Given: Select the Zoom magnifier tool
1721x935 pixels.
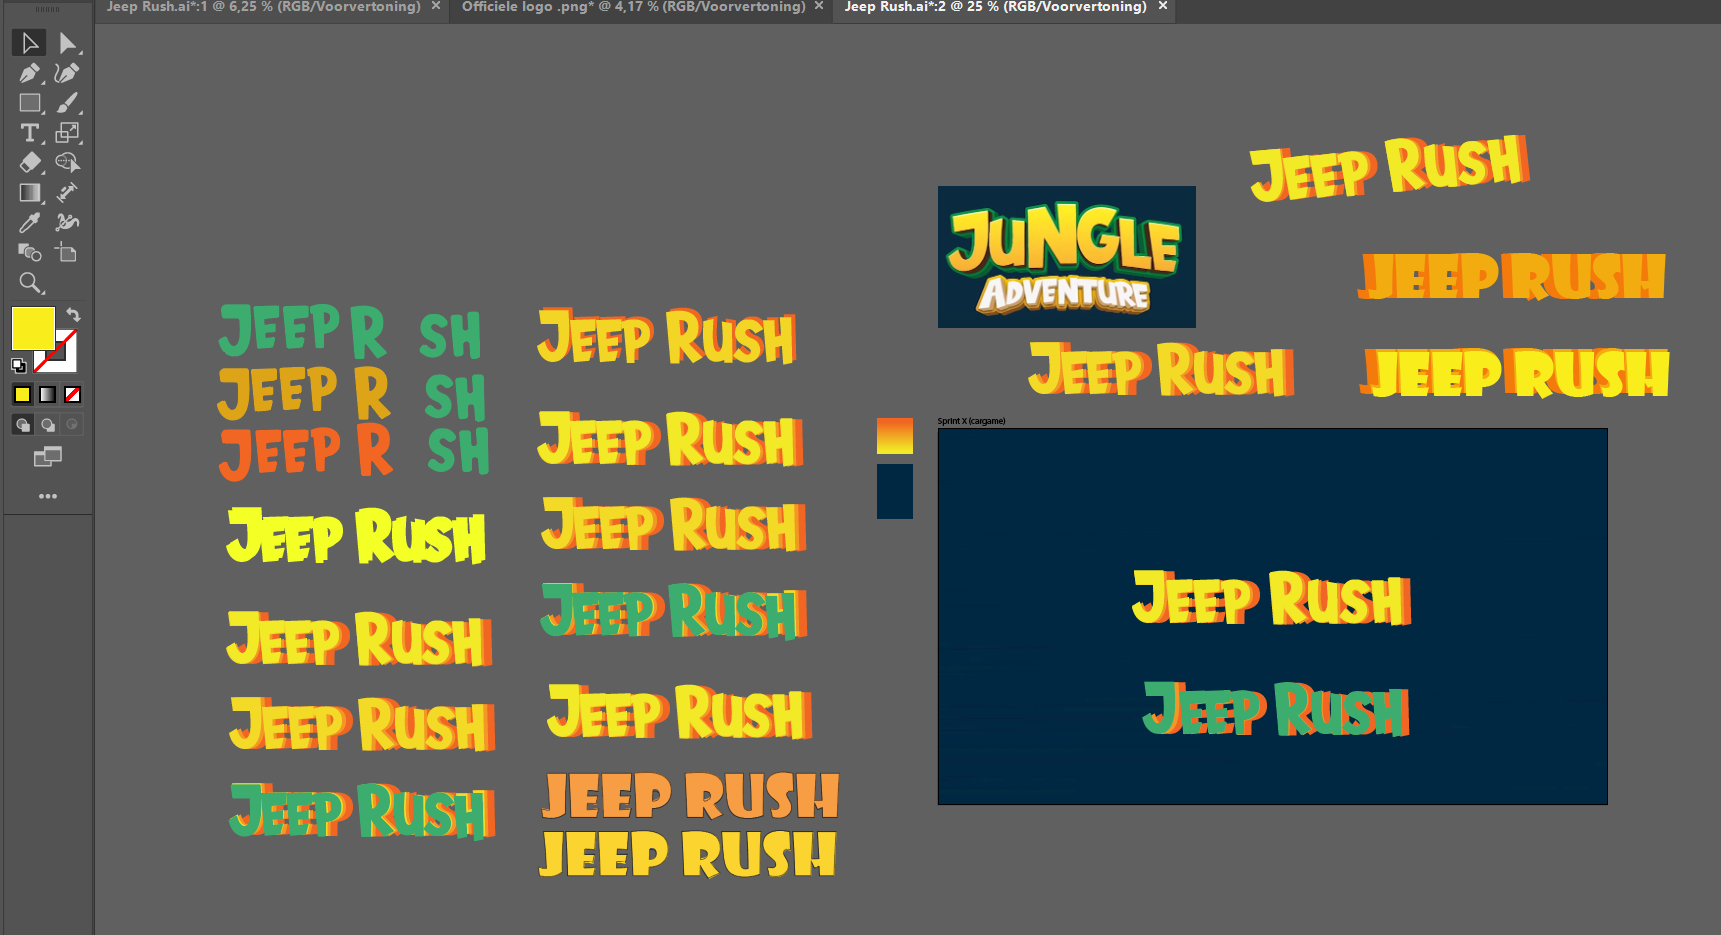Looking at the screenshot, I should coord(30,282).
